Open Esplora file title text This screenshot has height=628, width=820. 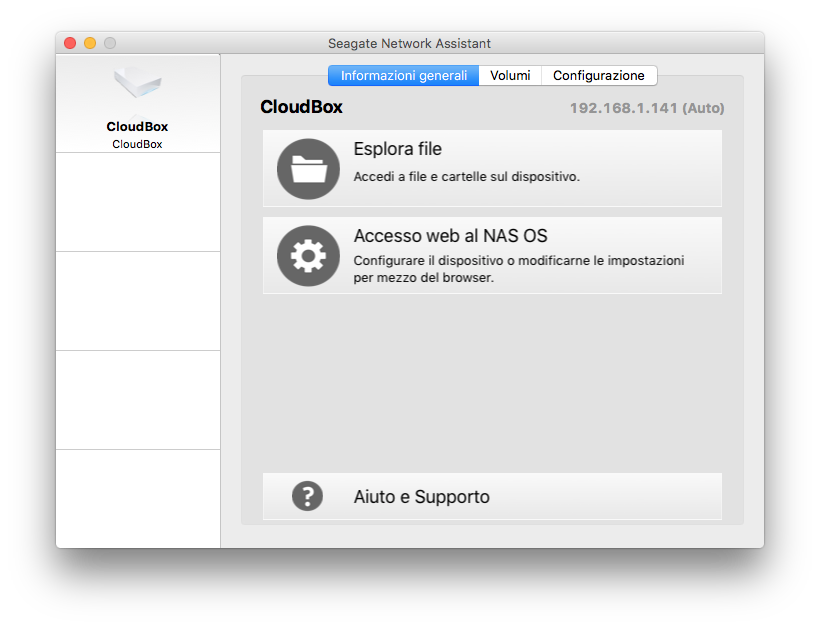click(397, 149)
